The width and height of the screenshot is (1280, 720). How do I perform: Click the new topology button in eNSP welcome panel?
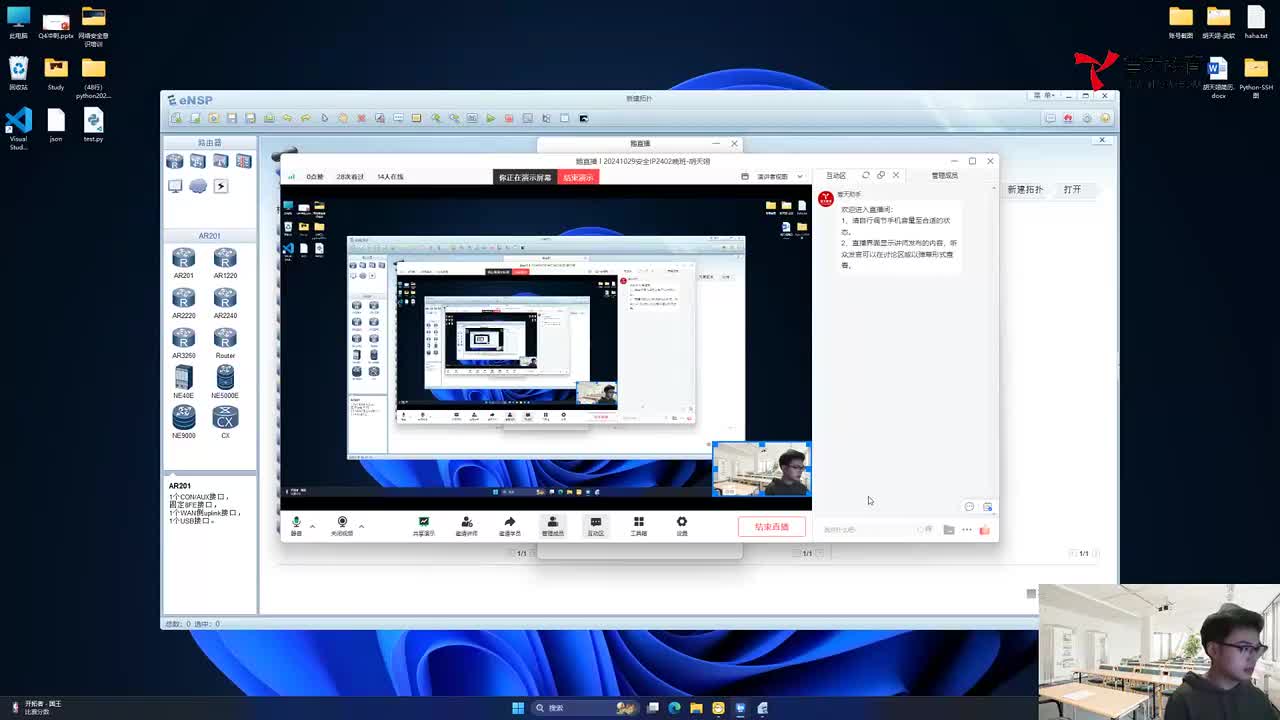click(1025, 189)
